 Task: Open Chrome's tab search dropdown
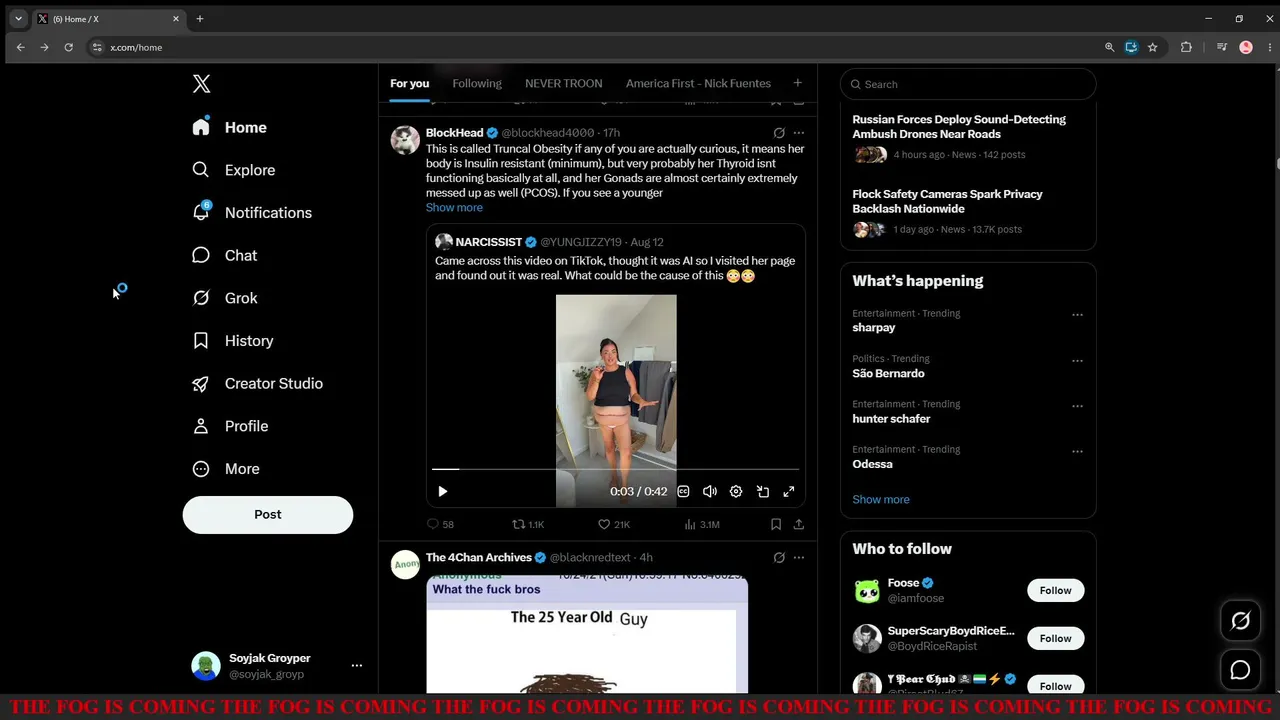point(18,19)
